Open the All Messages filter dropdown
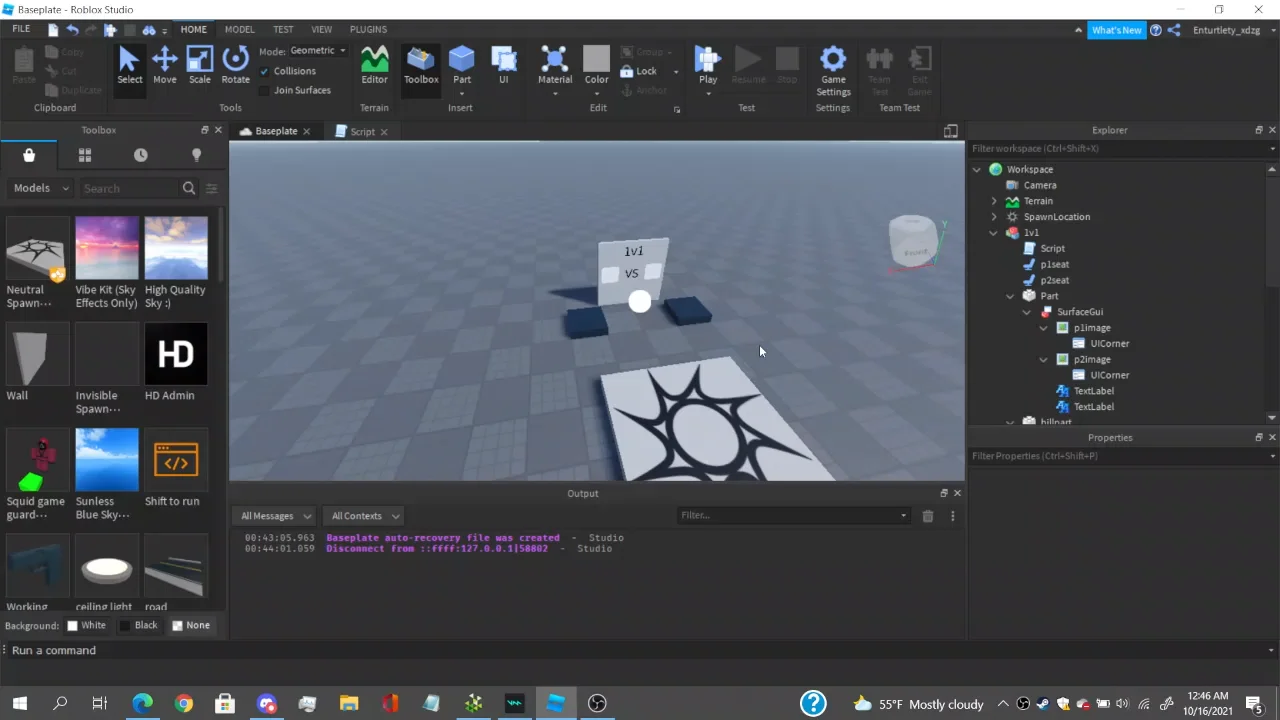The width and height of the screenshot is (1280, 720). point(275,516)
